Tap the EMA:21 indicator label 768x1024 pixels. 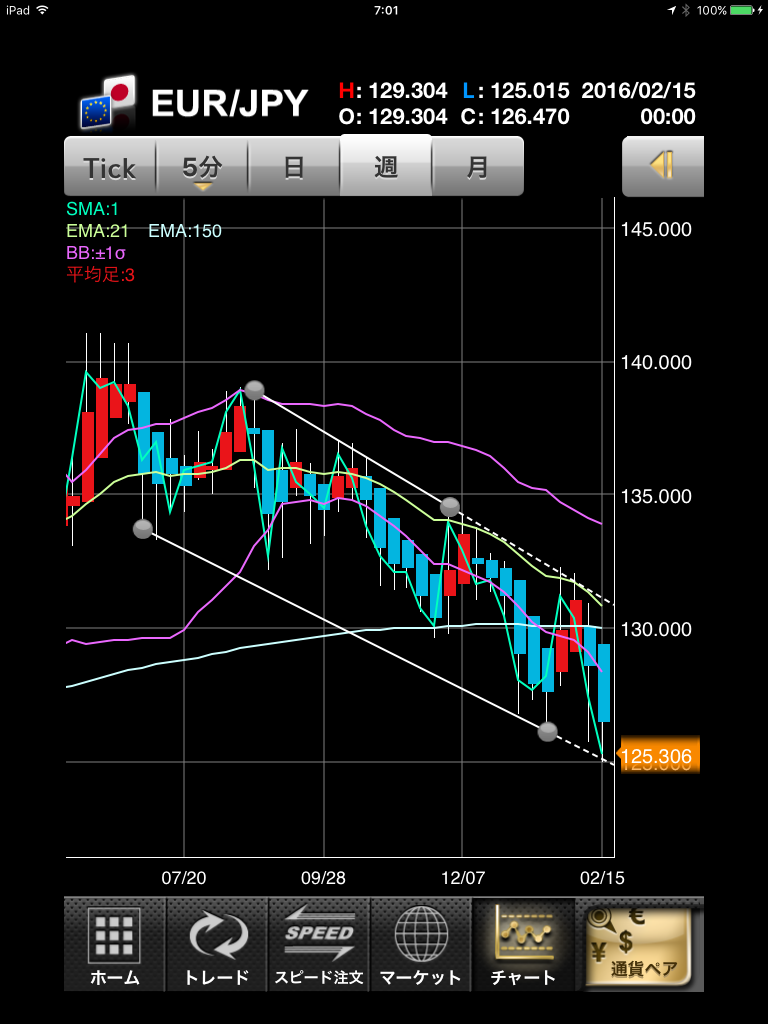(x=97, y=231)
